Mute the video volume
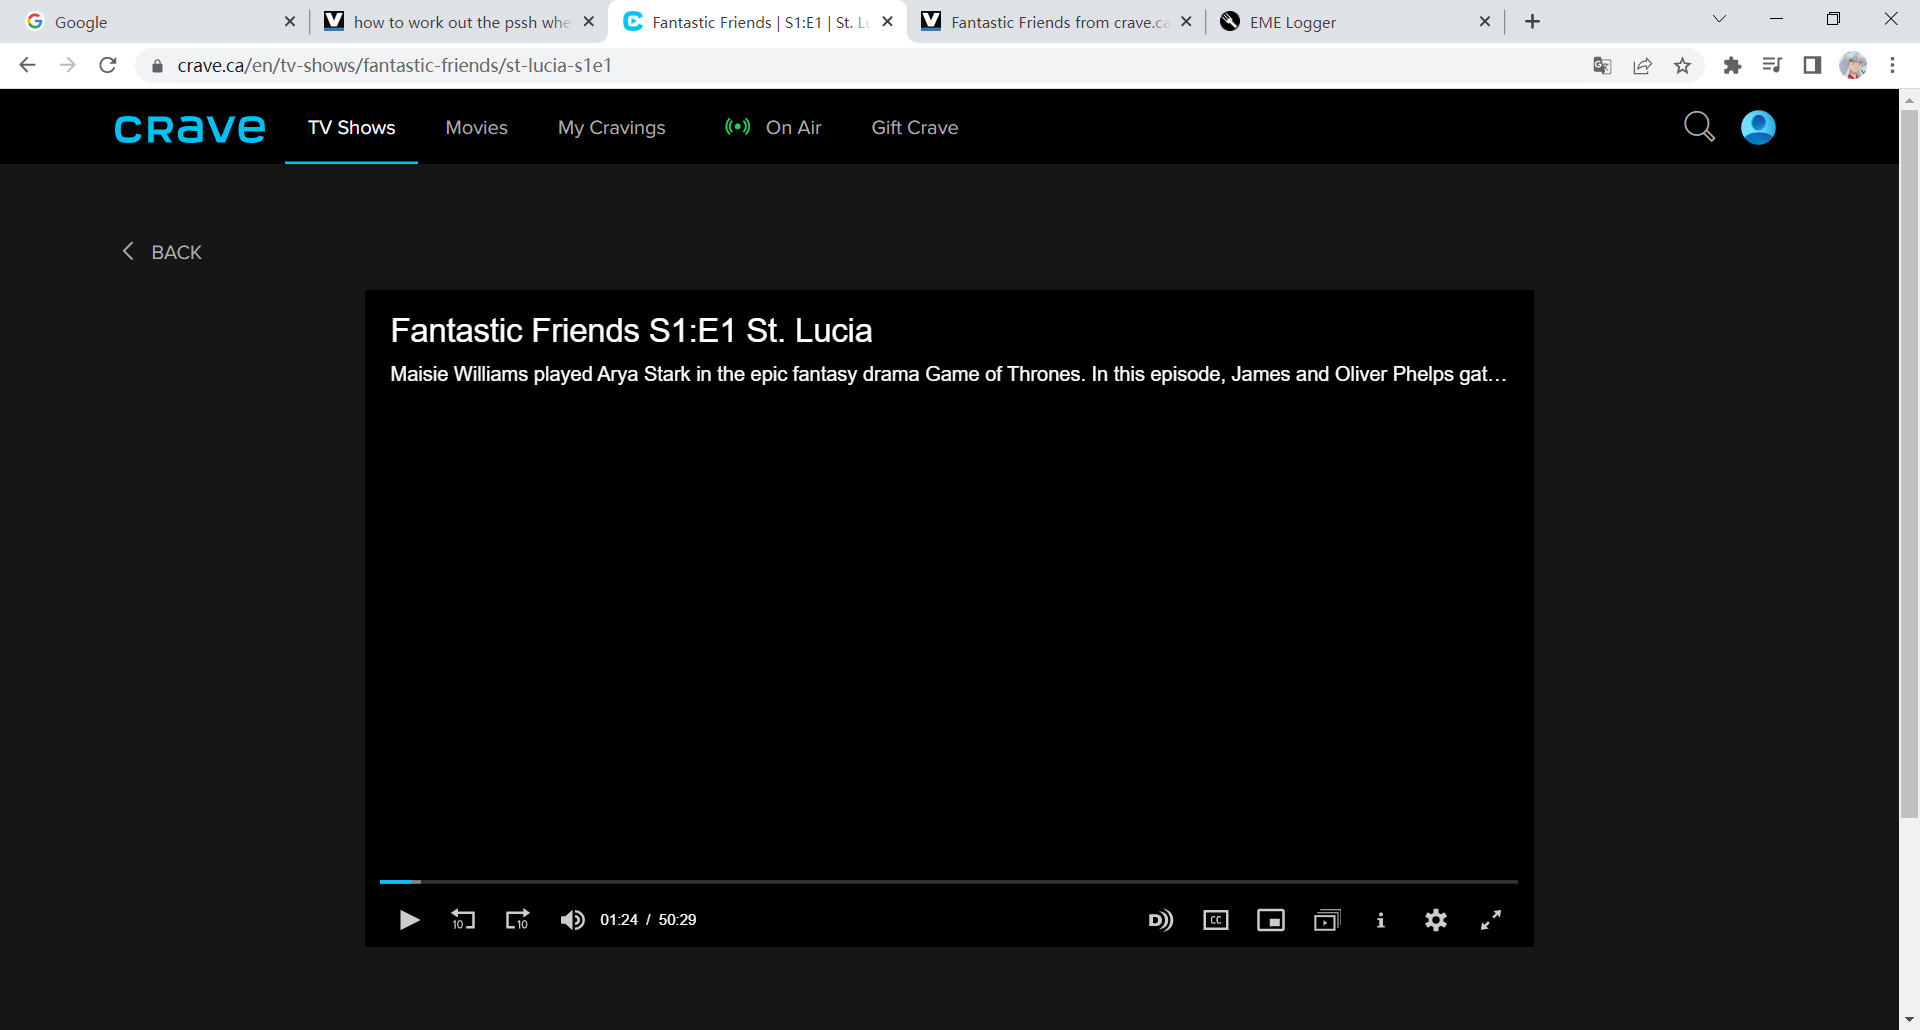 (x=572, y=920)
